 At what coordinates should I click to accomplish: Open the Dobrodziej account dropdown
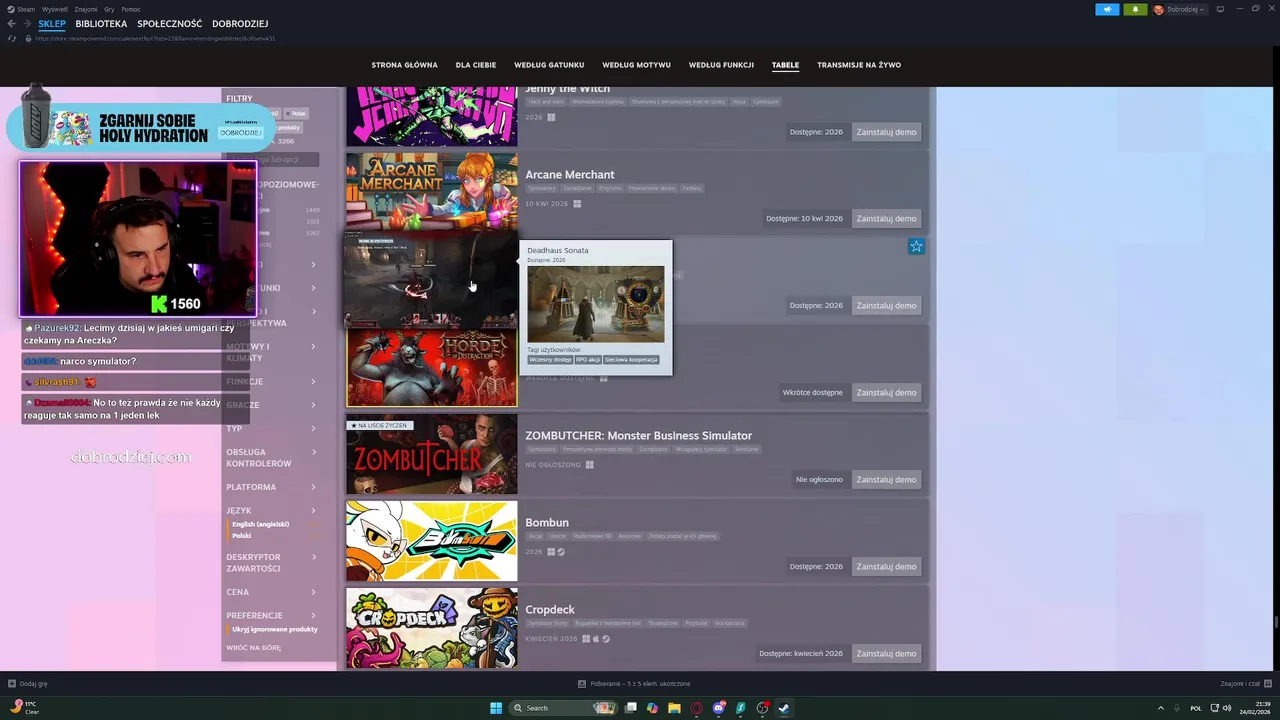(1179, 9)
